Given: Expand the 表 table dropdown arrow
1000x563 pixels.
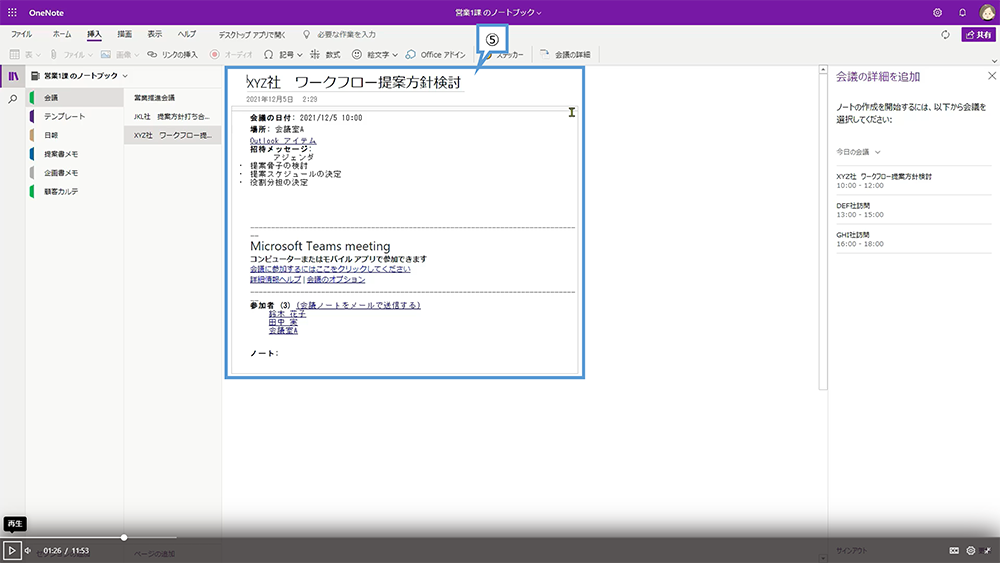Looking at the screenshot, I should click(38, 55).
